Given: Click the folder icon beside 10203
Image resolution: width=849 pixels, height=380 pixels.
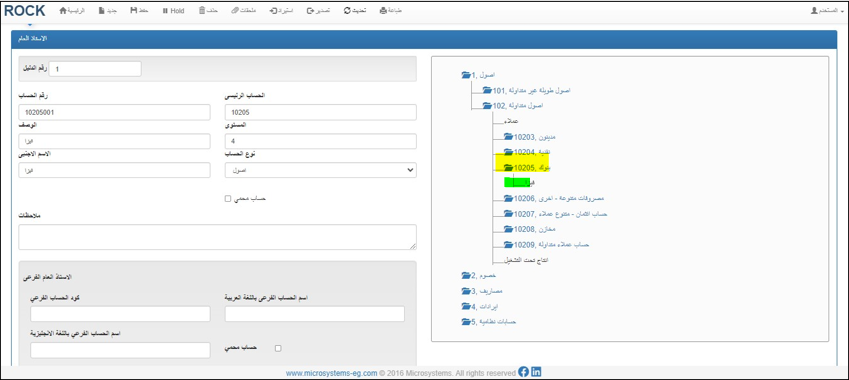Looking at the screenshot, I should tap(508, 136).
